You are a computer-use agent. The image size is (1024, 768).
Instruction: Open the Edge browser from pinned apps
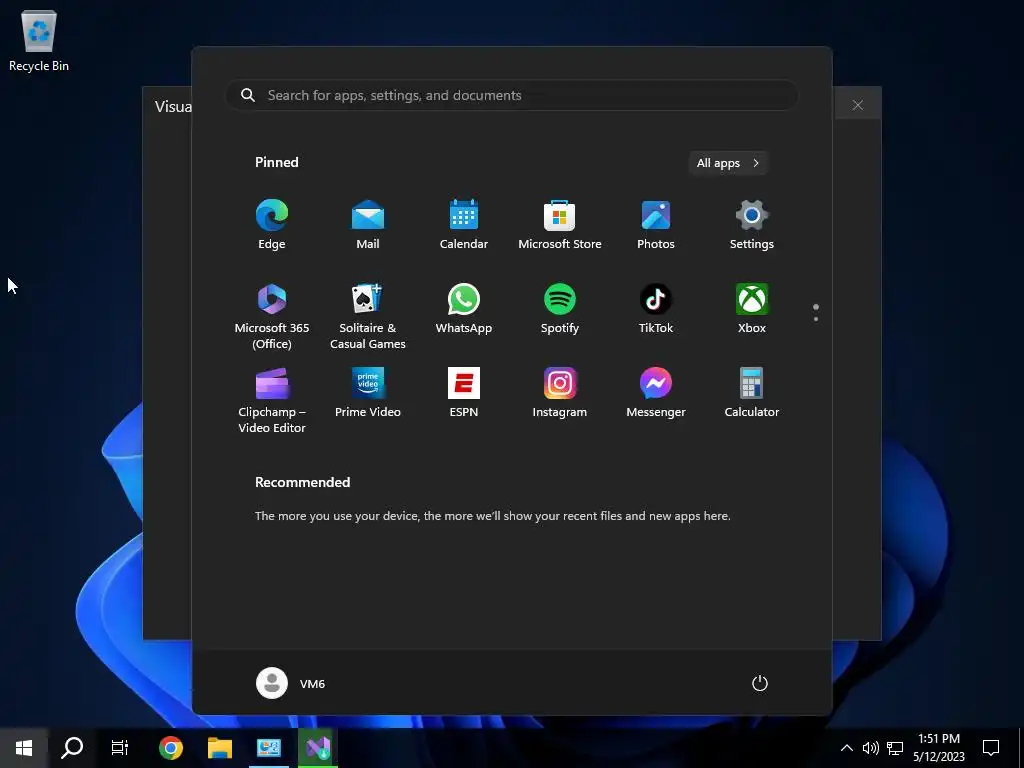tap(272, 224)
